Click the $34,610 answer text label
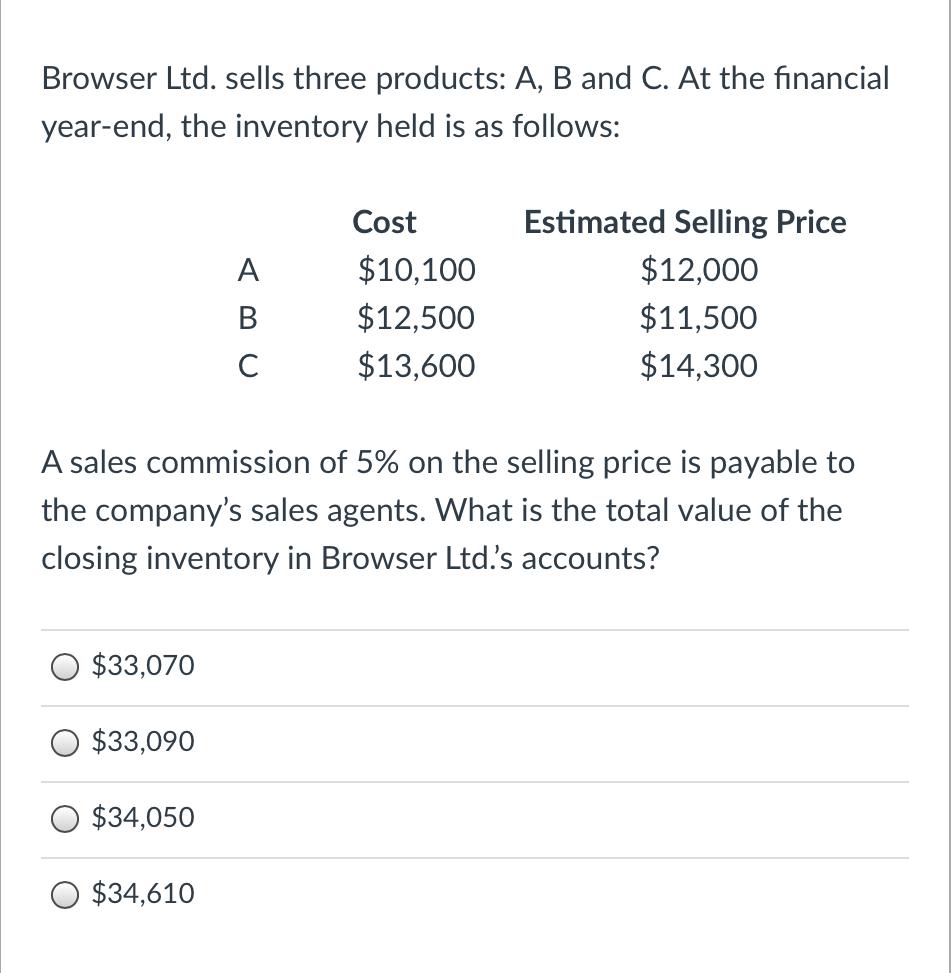The width and height of the screenshot is (951, 973). [143, 893]
